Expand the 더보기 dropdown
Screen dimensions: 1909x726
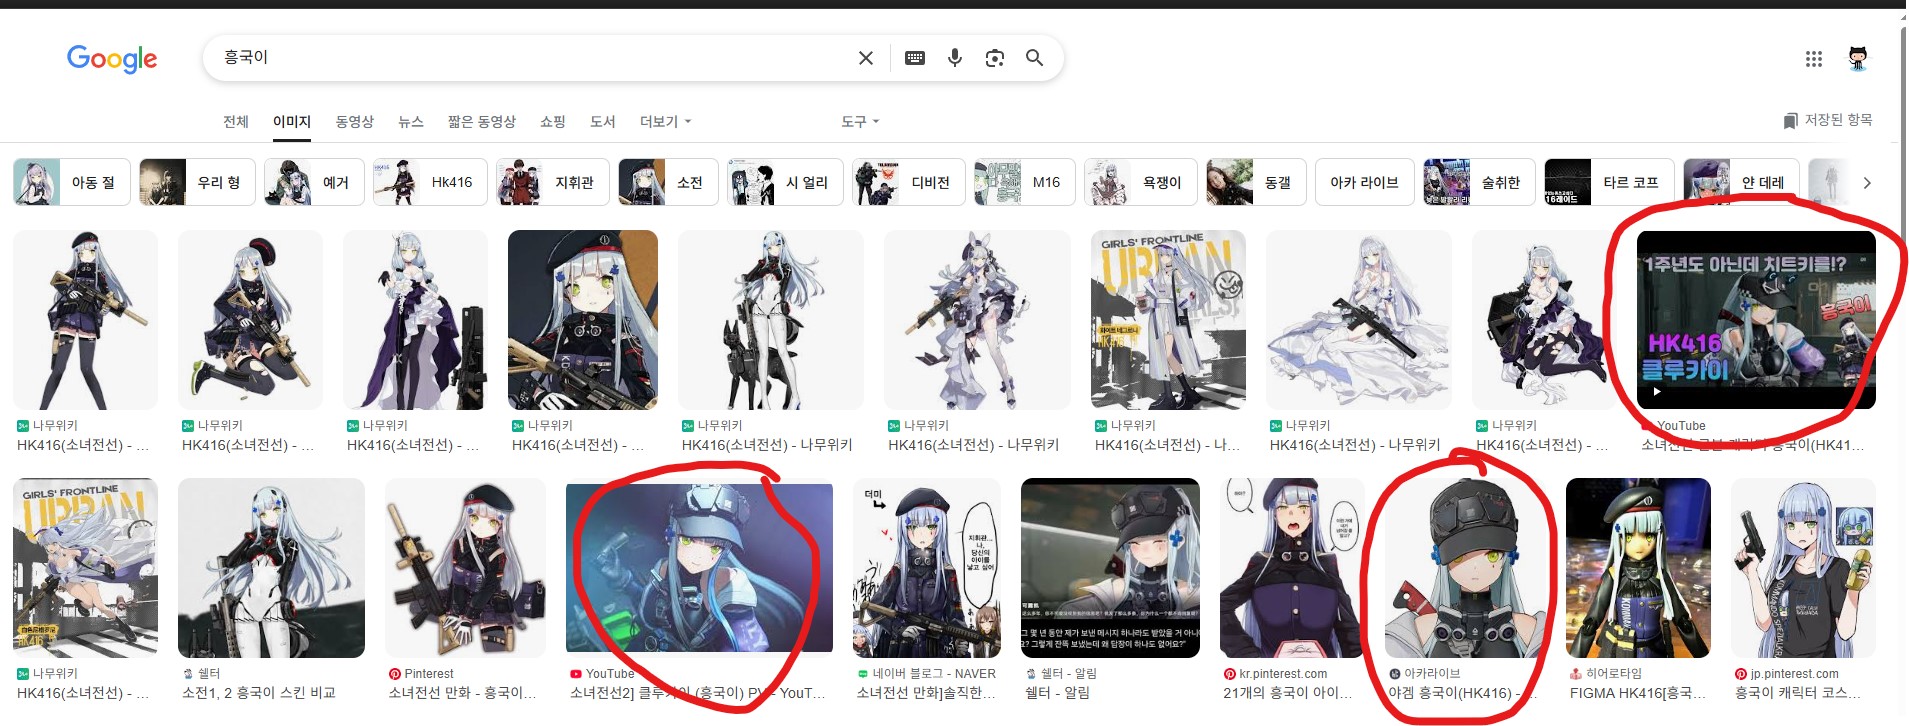(665, 121)
